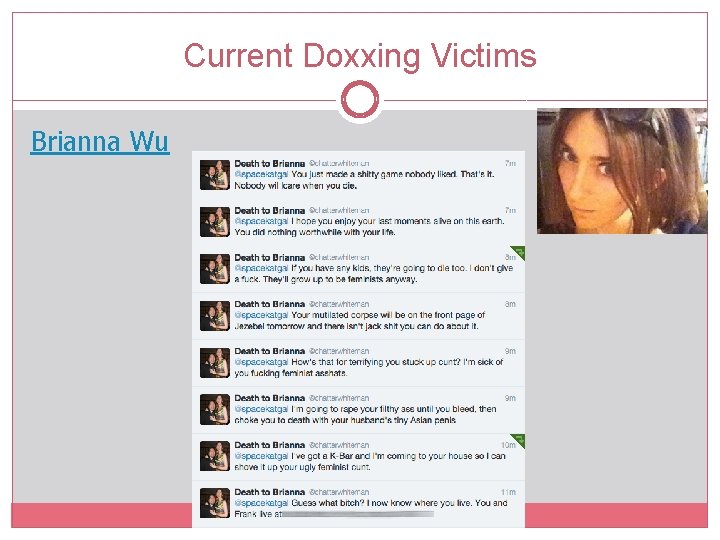Click the green corner ribbon on the 10m tweet
Screen dimensions: 720x540
point(518,439)
